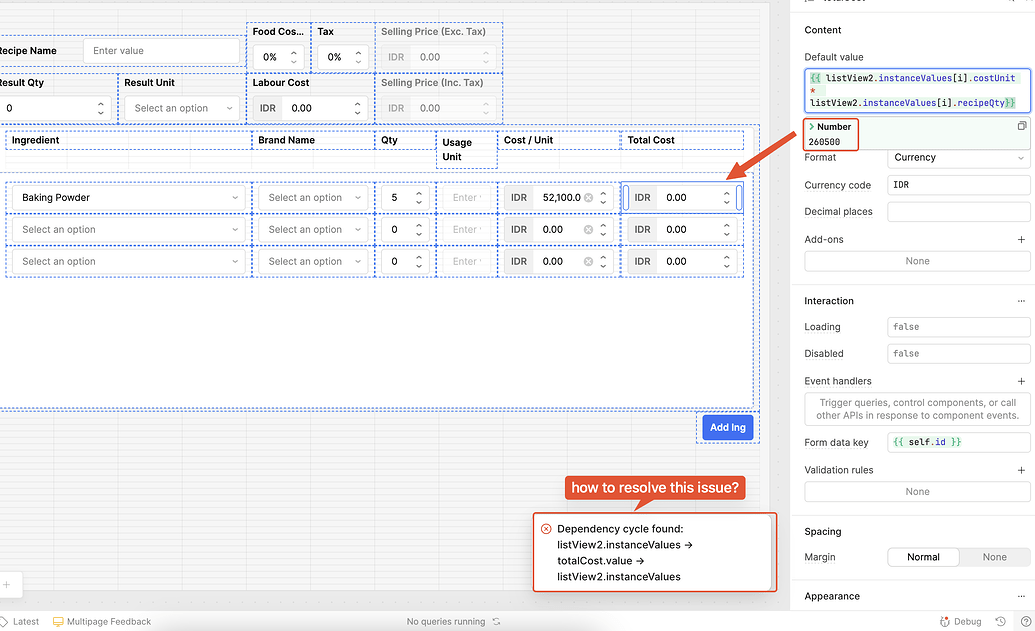1035x631 pixels.
Task: Expand the Number result preview
Action: (811, 127)
